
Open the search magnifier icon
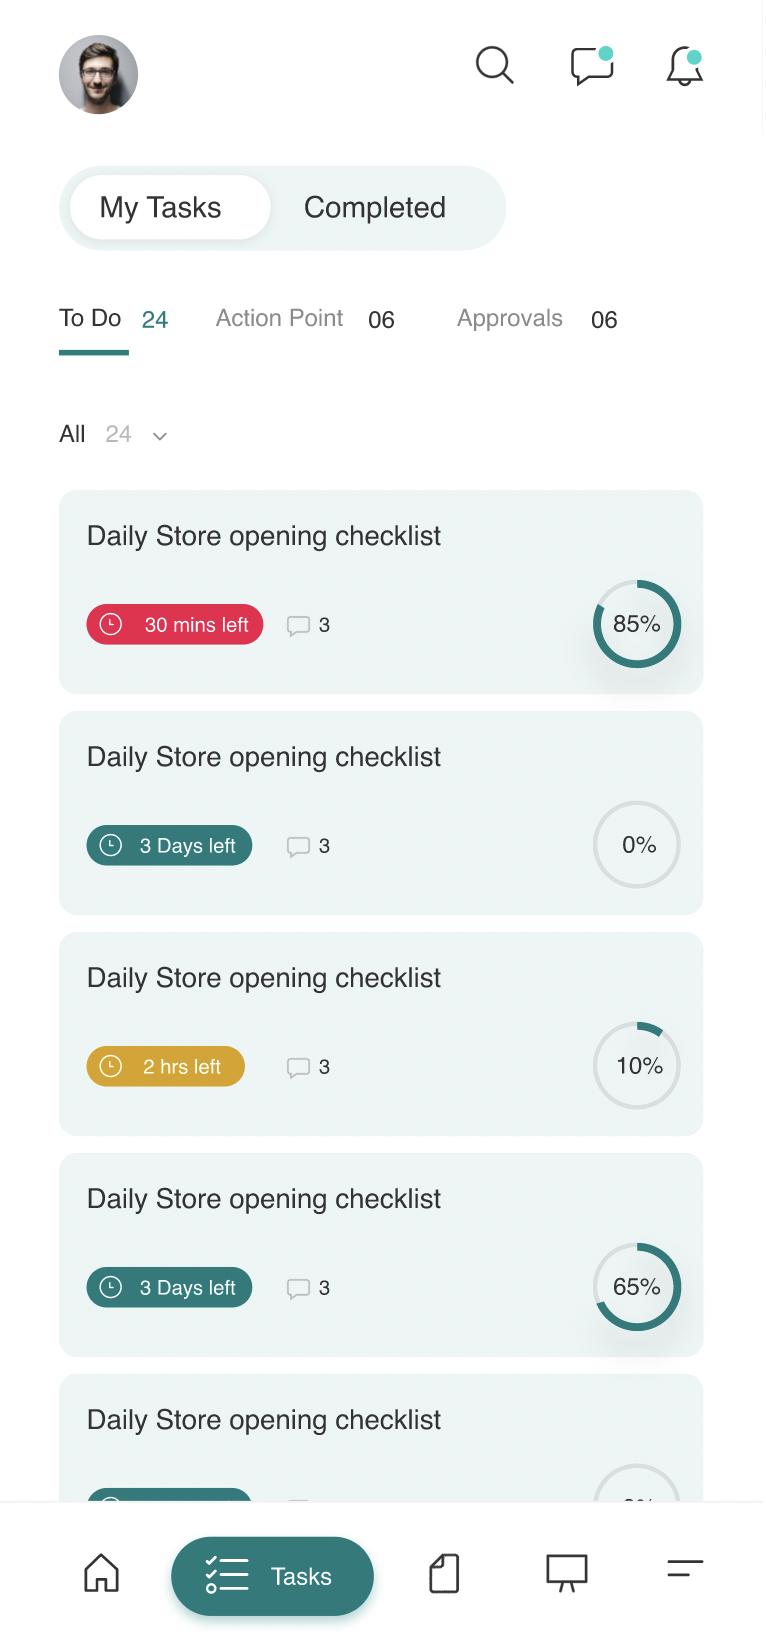494,65
